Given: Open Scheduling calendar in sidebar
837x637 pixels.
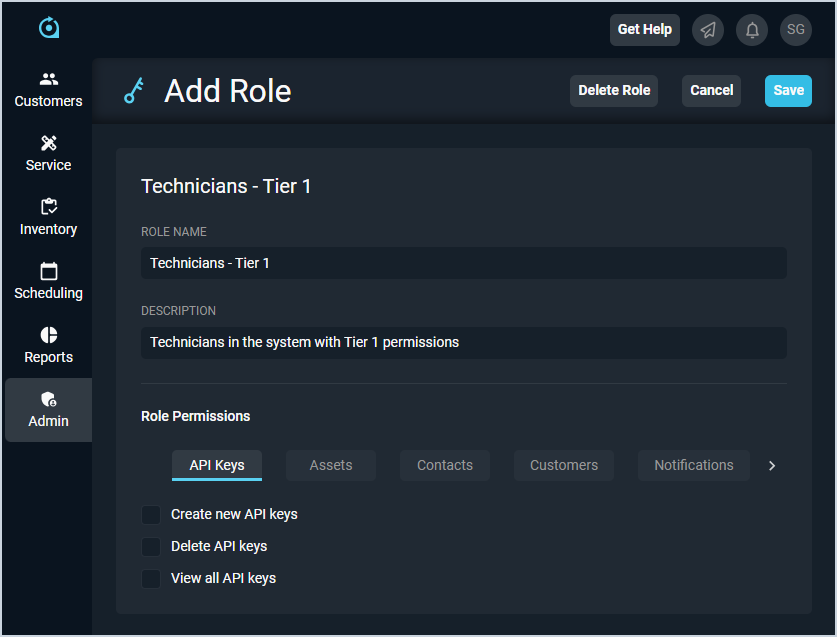Looking at the screenshot, I should [48, 281].
